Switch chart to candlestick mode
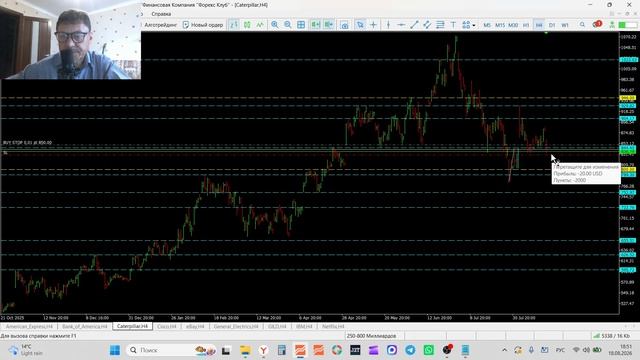640x360 pixels. (247, 25)
